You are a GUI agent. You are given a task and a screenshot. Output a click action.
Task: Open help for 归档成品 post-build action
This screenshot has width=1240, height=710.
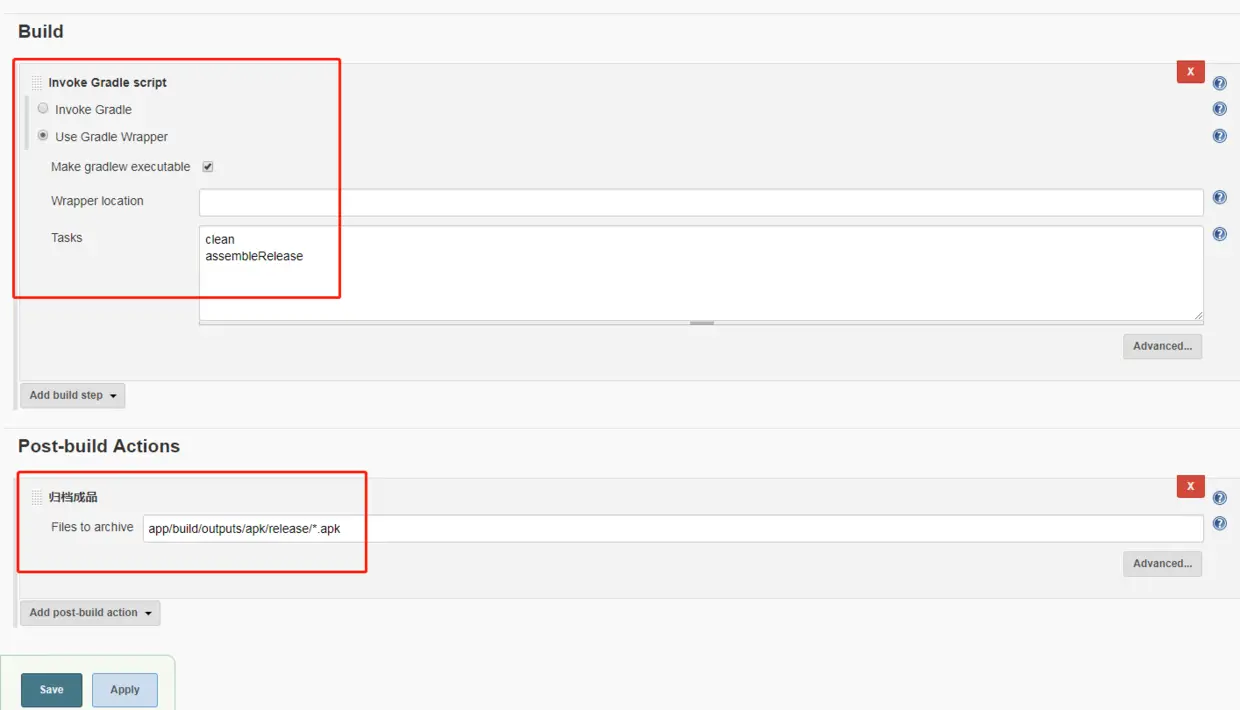(x=1219, y=497)
